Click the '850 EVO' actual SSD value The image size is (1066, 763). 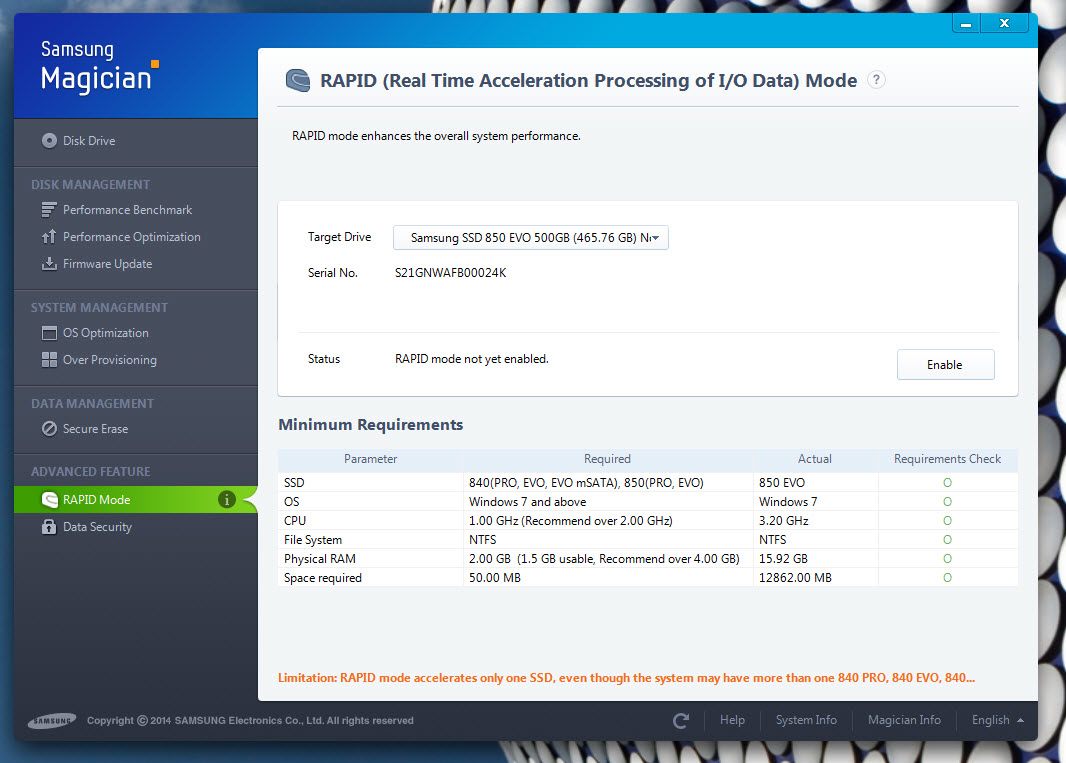[x=782, y=483]
